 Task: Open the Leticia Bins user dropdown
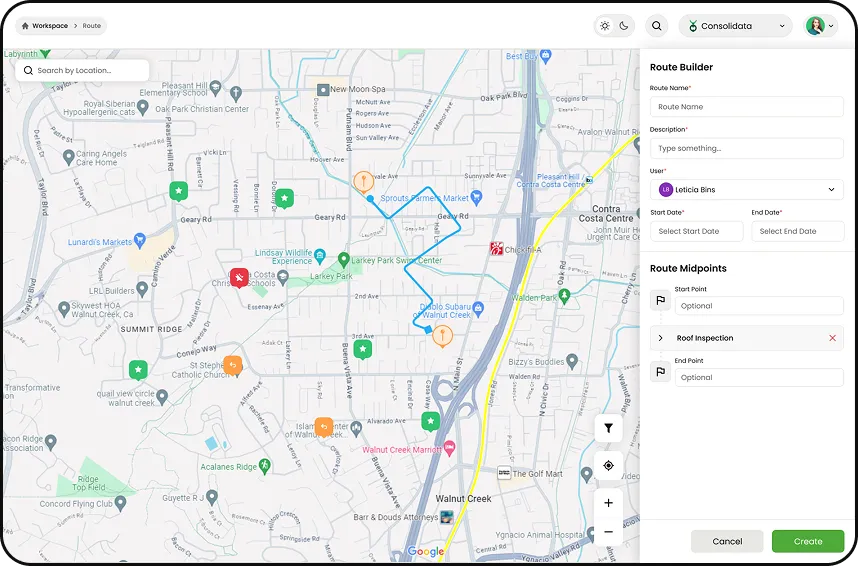[746, 189]
